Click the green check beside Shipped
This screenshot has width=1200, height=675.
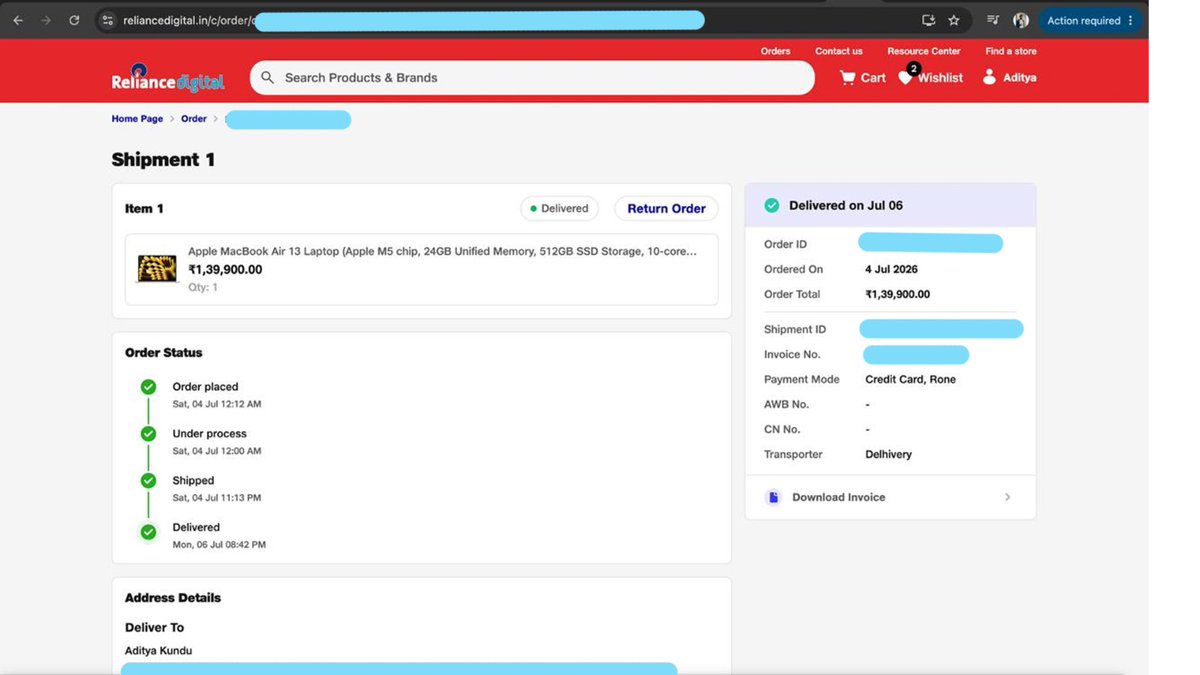pyautogui.click(x=148, y=481)
